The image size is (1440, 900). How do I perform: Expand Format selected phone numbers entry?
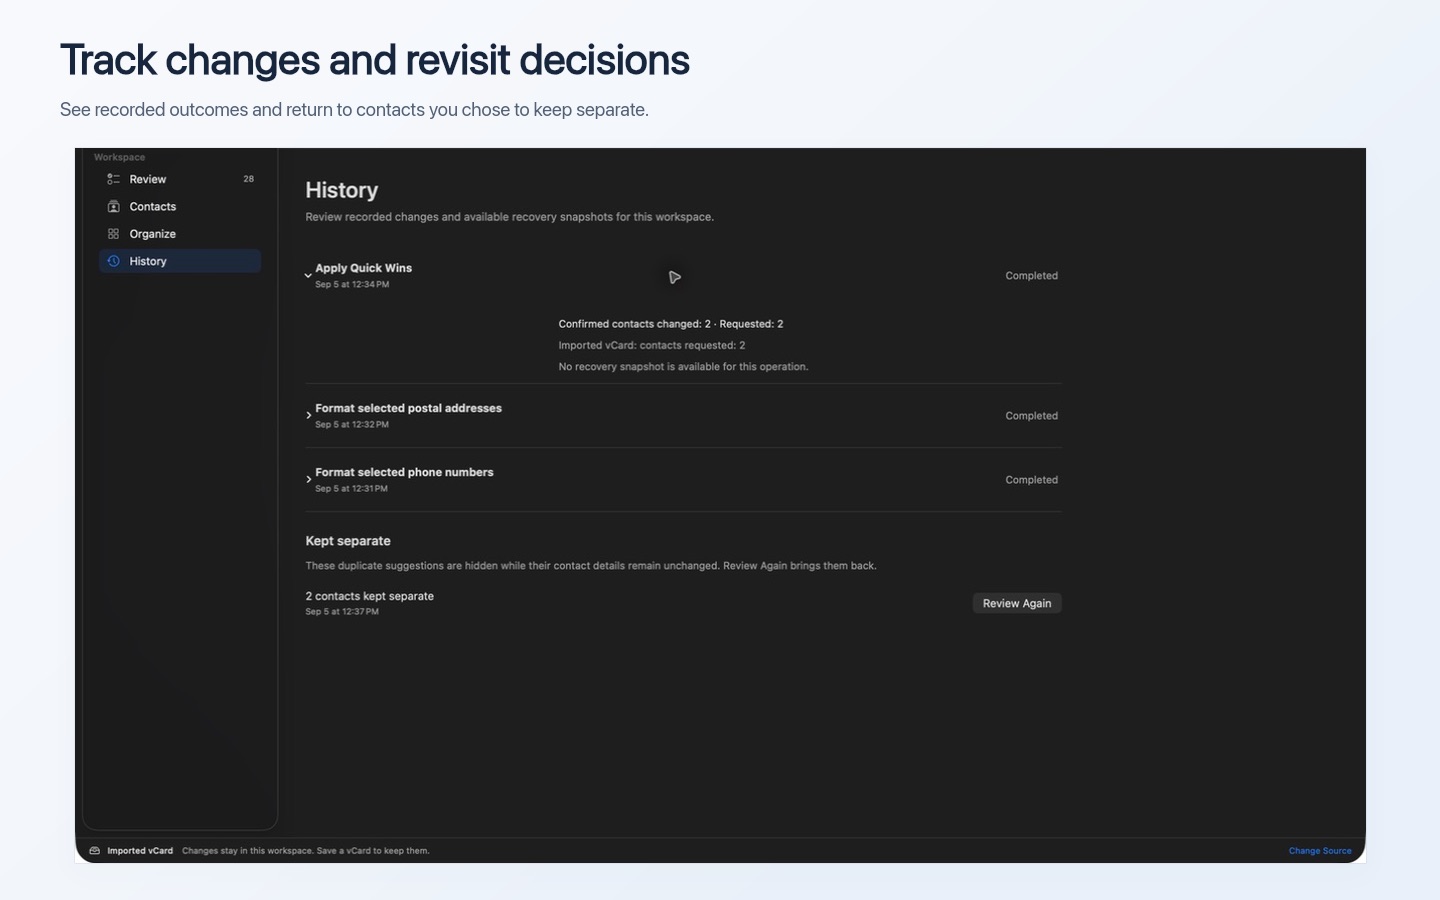point(308,479)
